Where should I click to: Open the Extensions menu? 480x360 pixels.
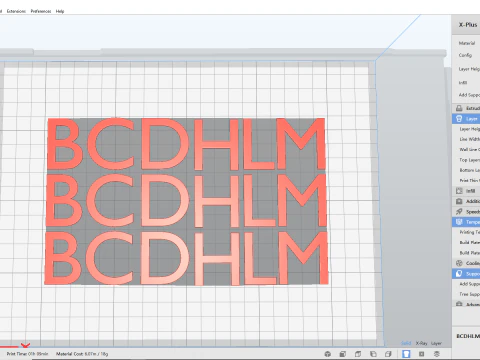click(x=16, y=11)
